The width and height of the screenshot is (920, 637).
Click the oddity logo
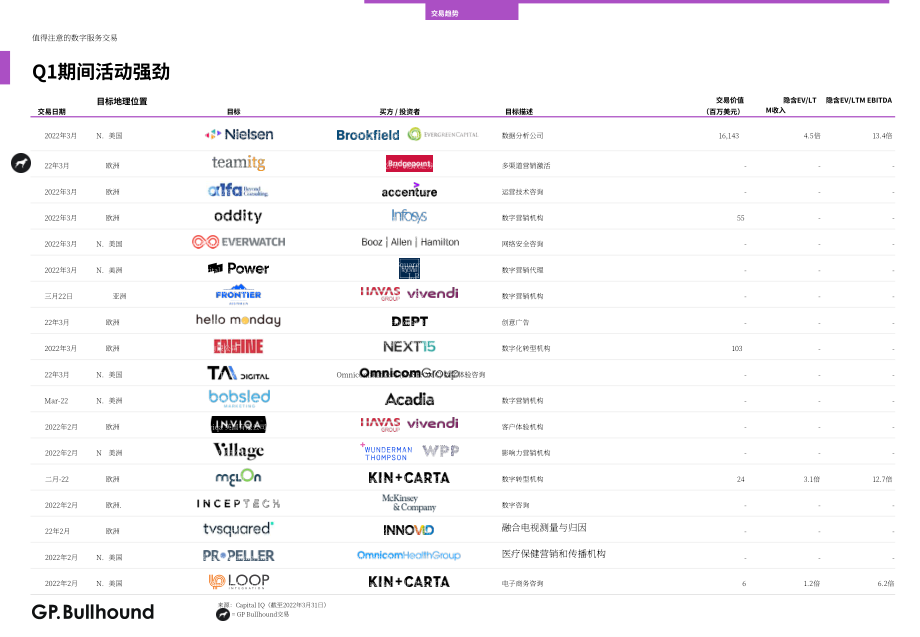[x=238, y=216]
